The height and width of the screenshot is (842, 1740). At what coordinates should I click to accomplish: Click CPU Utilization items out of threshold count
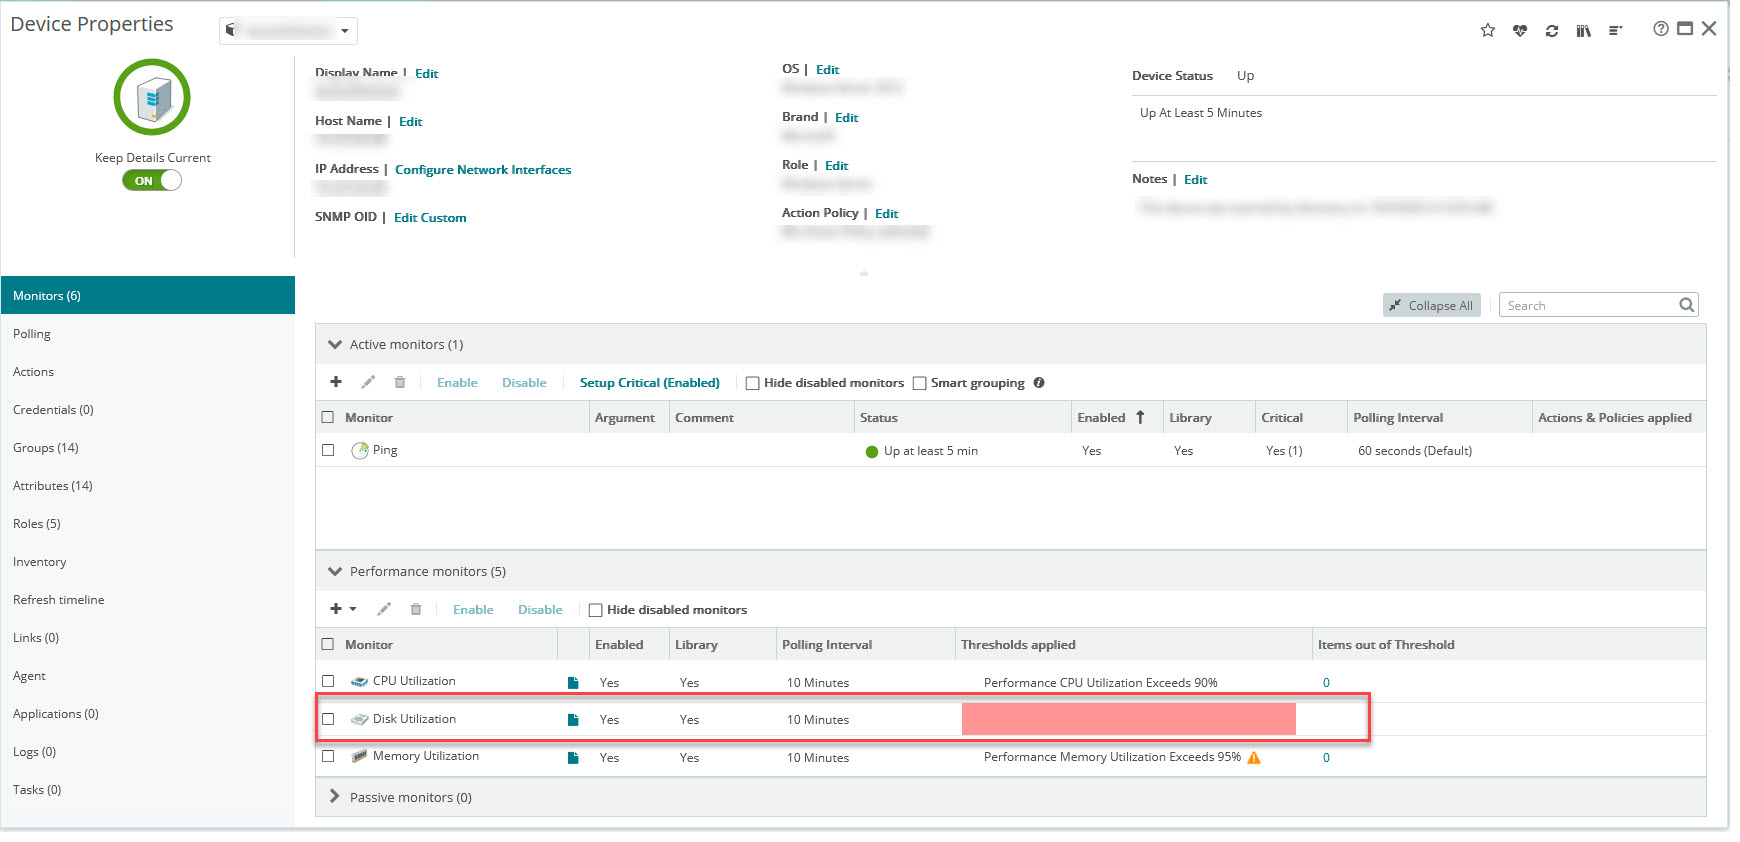[x=1326, y=683]
